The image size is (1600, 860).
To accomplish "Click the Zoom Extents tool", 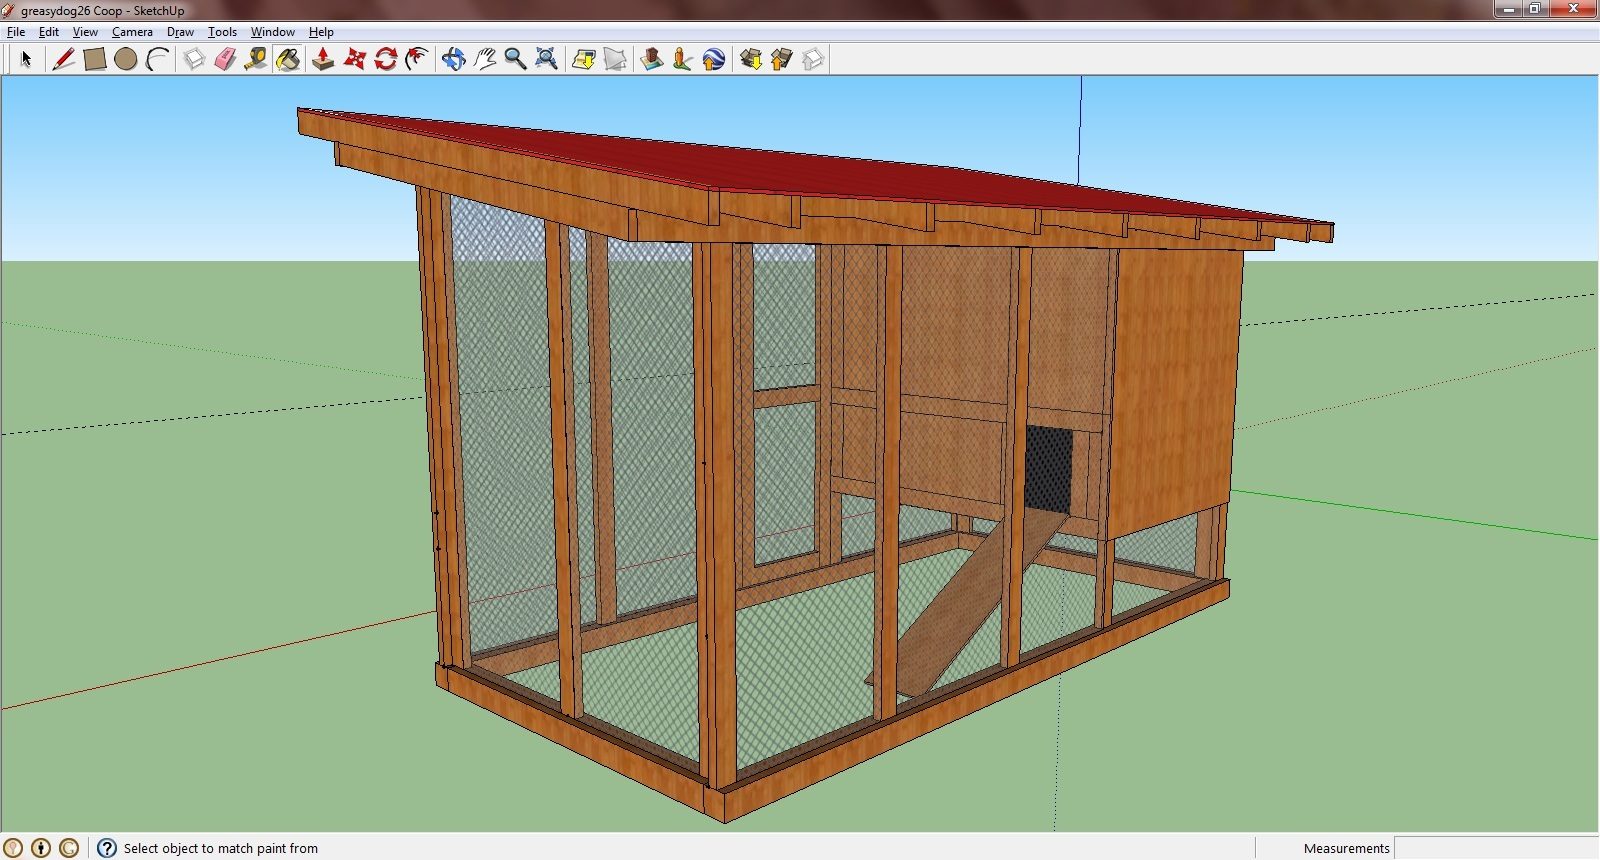I will pos(546,59).
